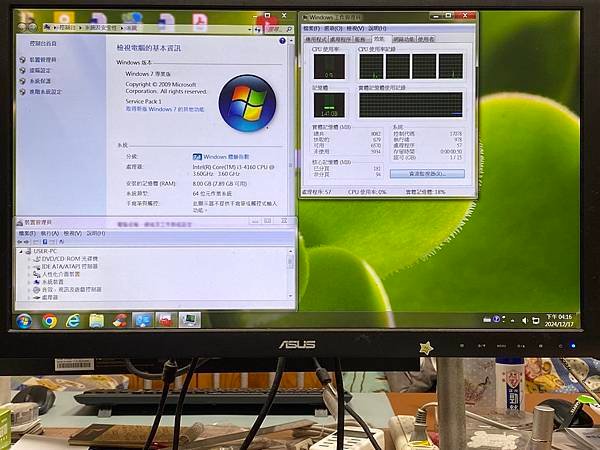This screenshot has width=600, height=450.
Task: Go forward in the System window
Action: (x=33, y=27)
